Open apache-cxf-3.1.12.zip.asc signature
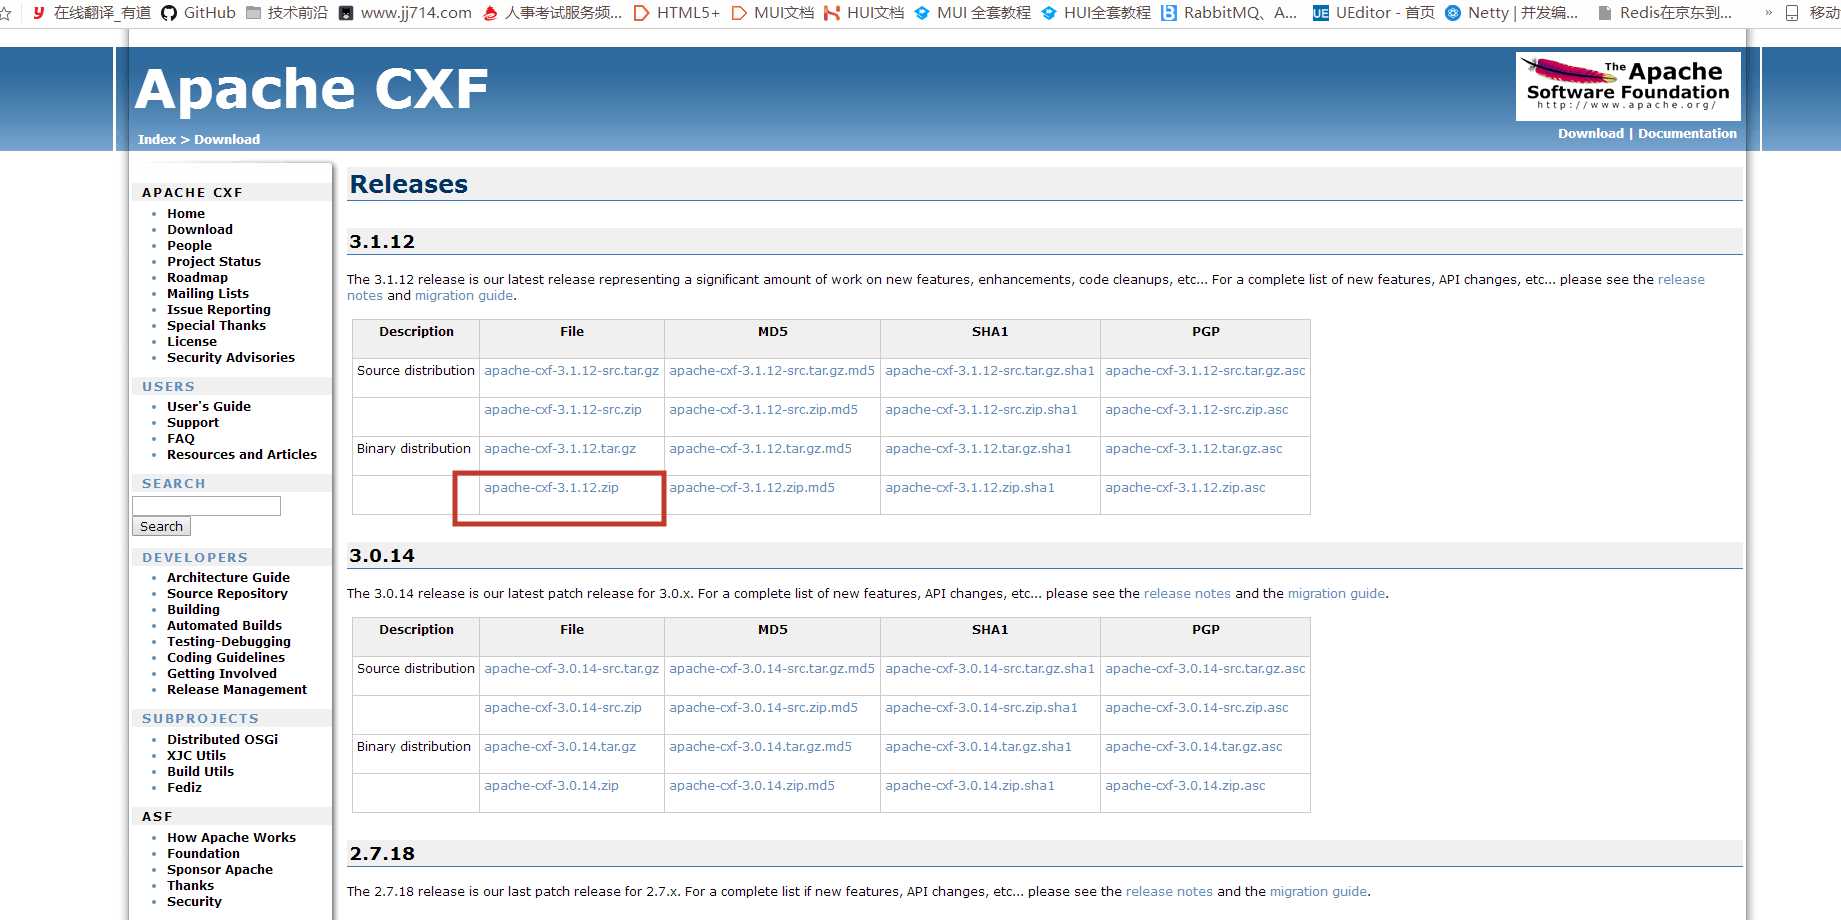Viewport: 1841px width, 920px height. [x=1185, y=487]
